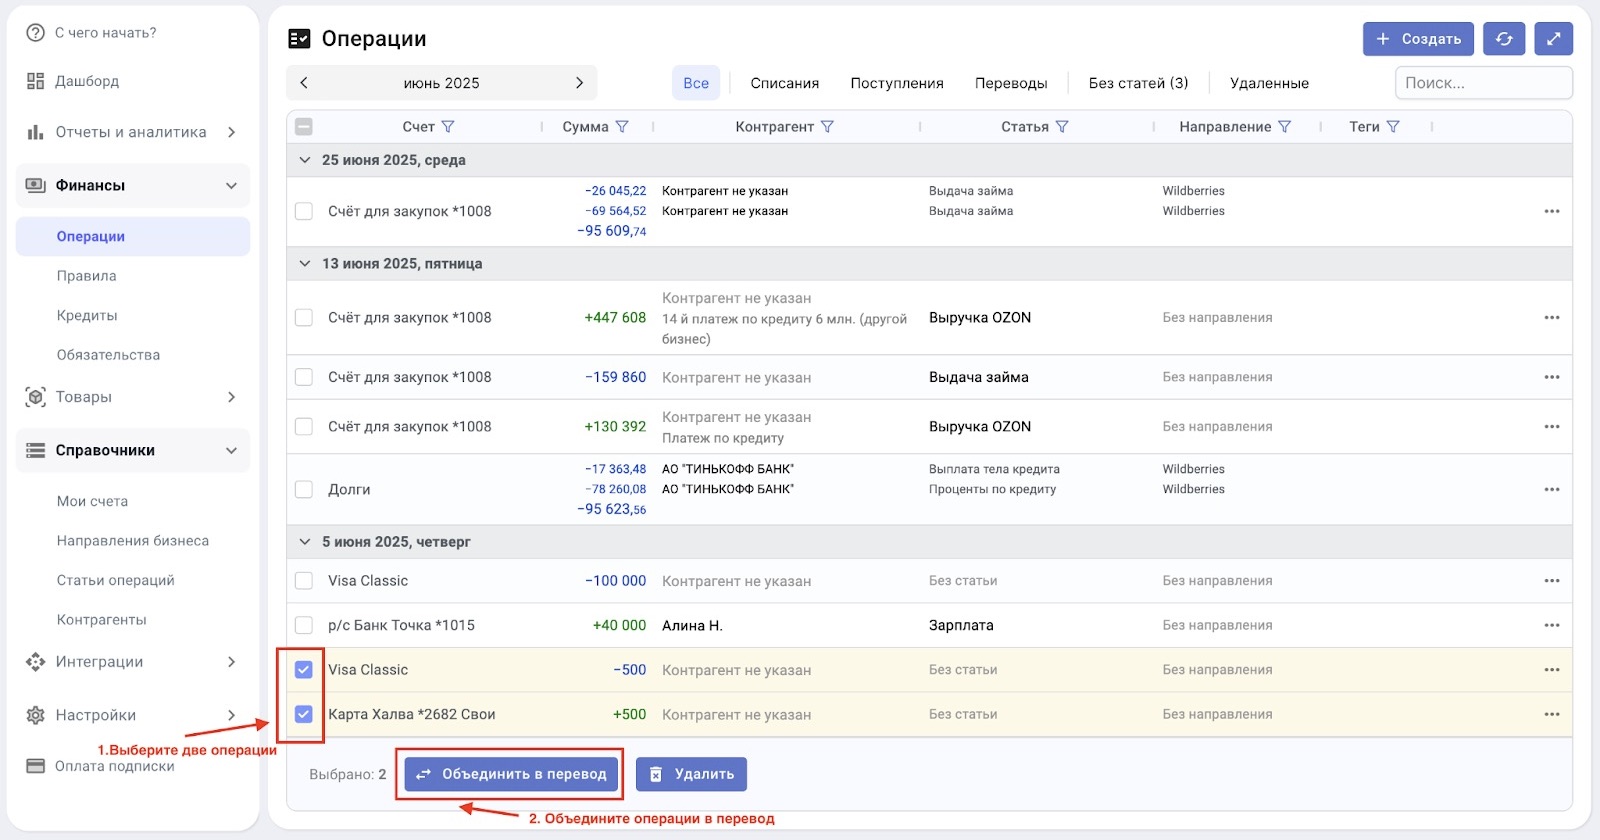This screenshot has height=840, width=1600.
Task: Click the filter icon in Теги column
Action: [x=1393, y=127]
